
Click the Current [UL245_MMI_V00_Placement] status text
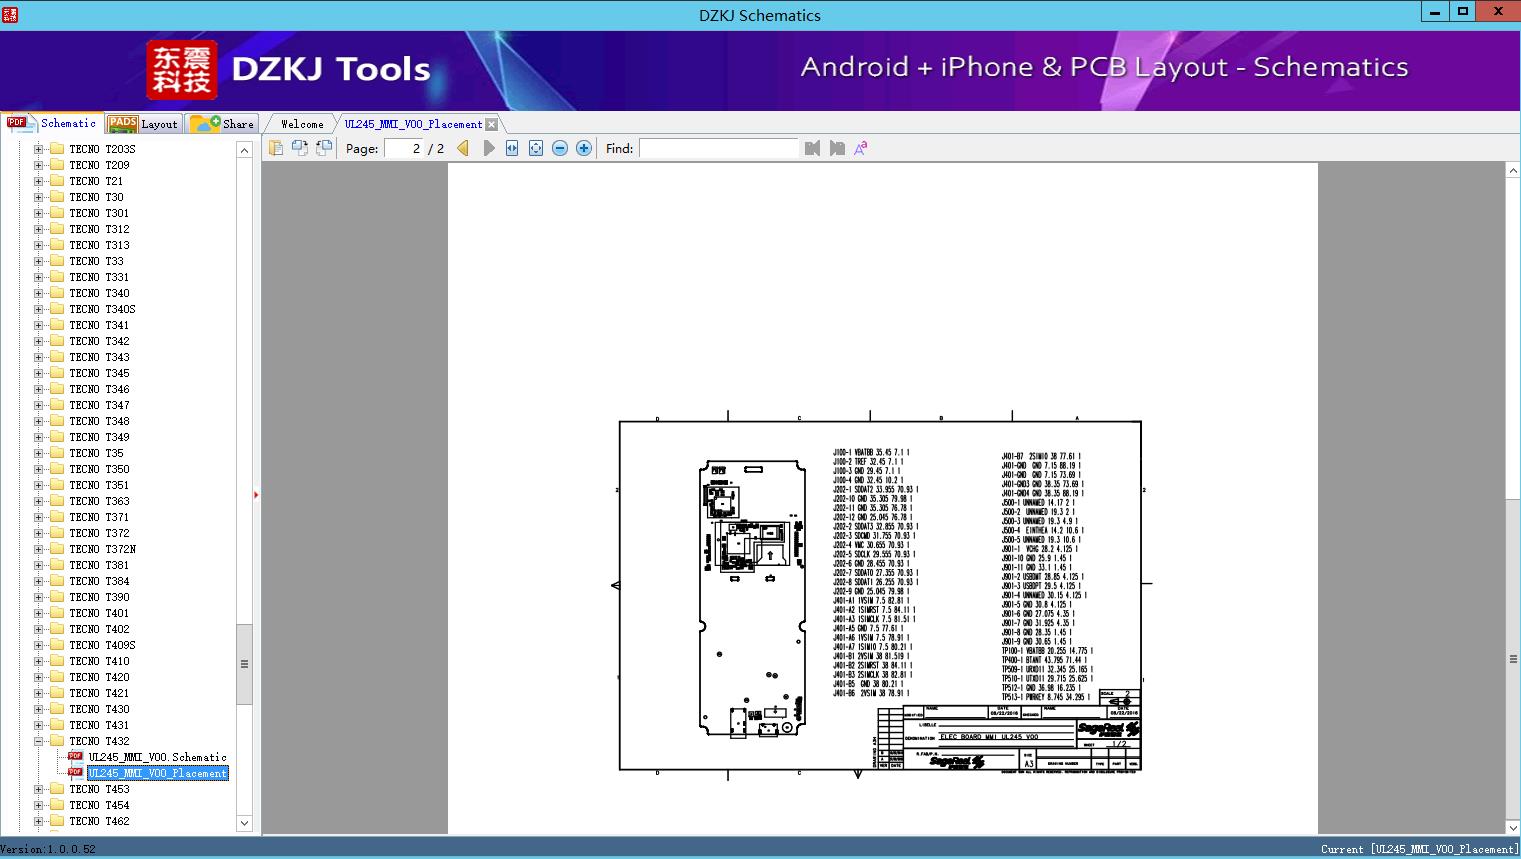(1419, 849)
